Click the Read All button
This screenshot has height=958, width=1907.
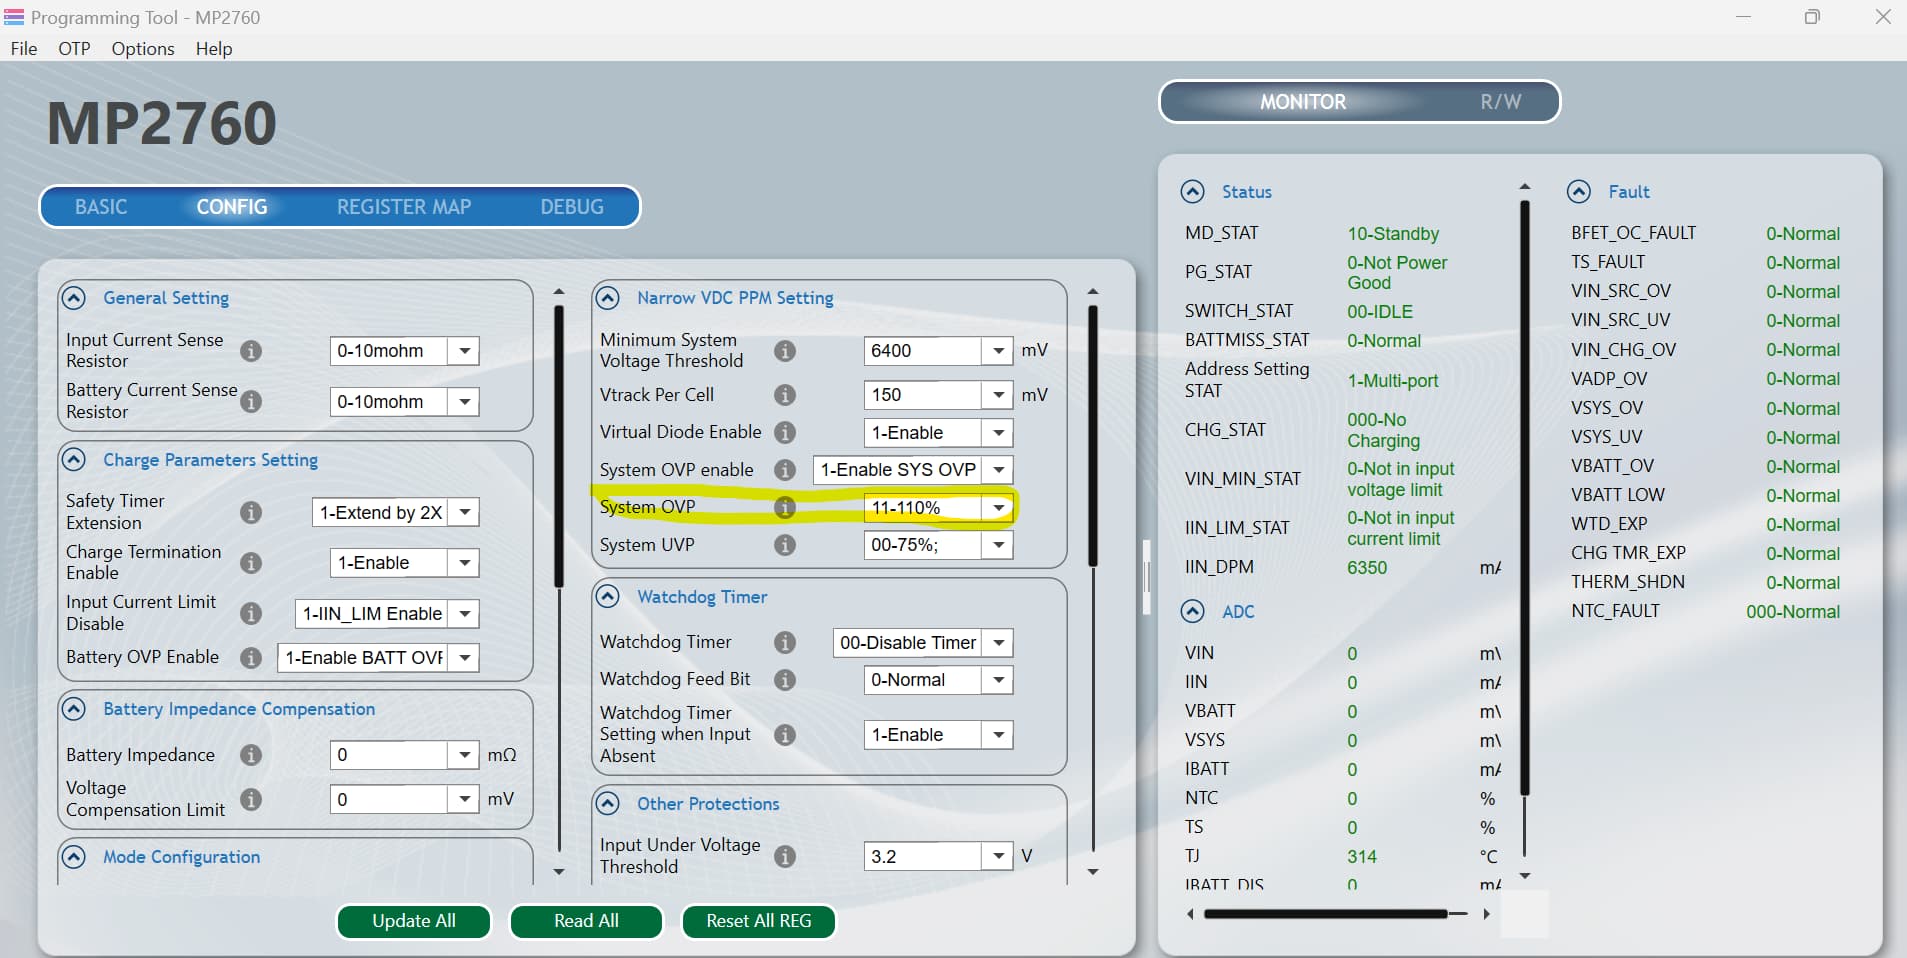[586, 921]
